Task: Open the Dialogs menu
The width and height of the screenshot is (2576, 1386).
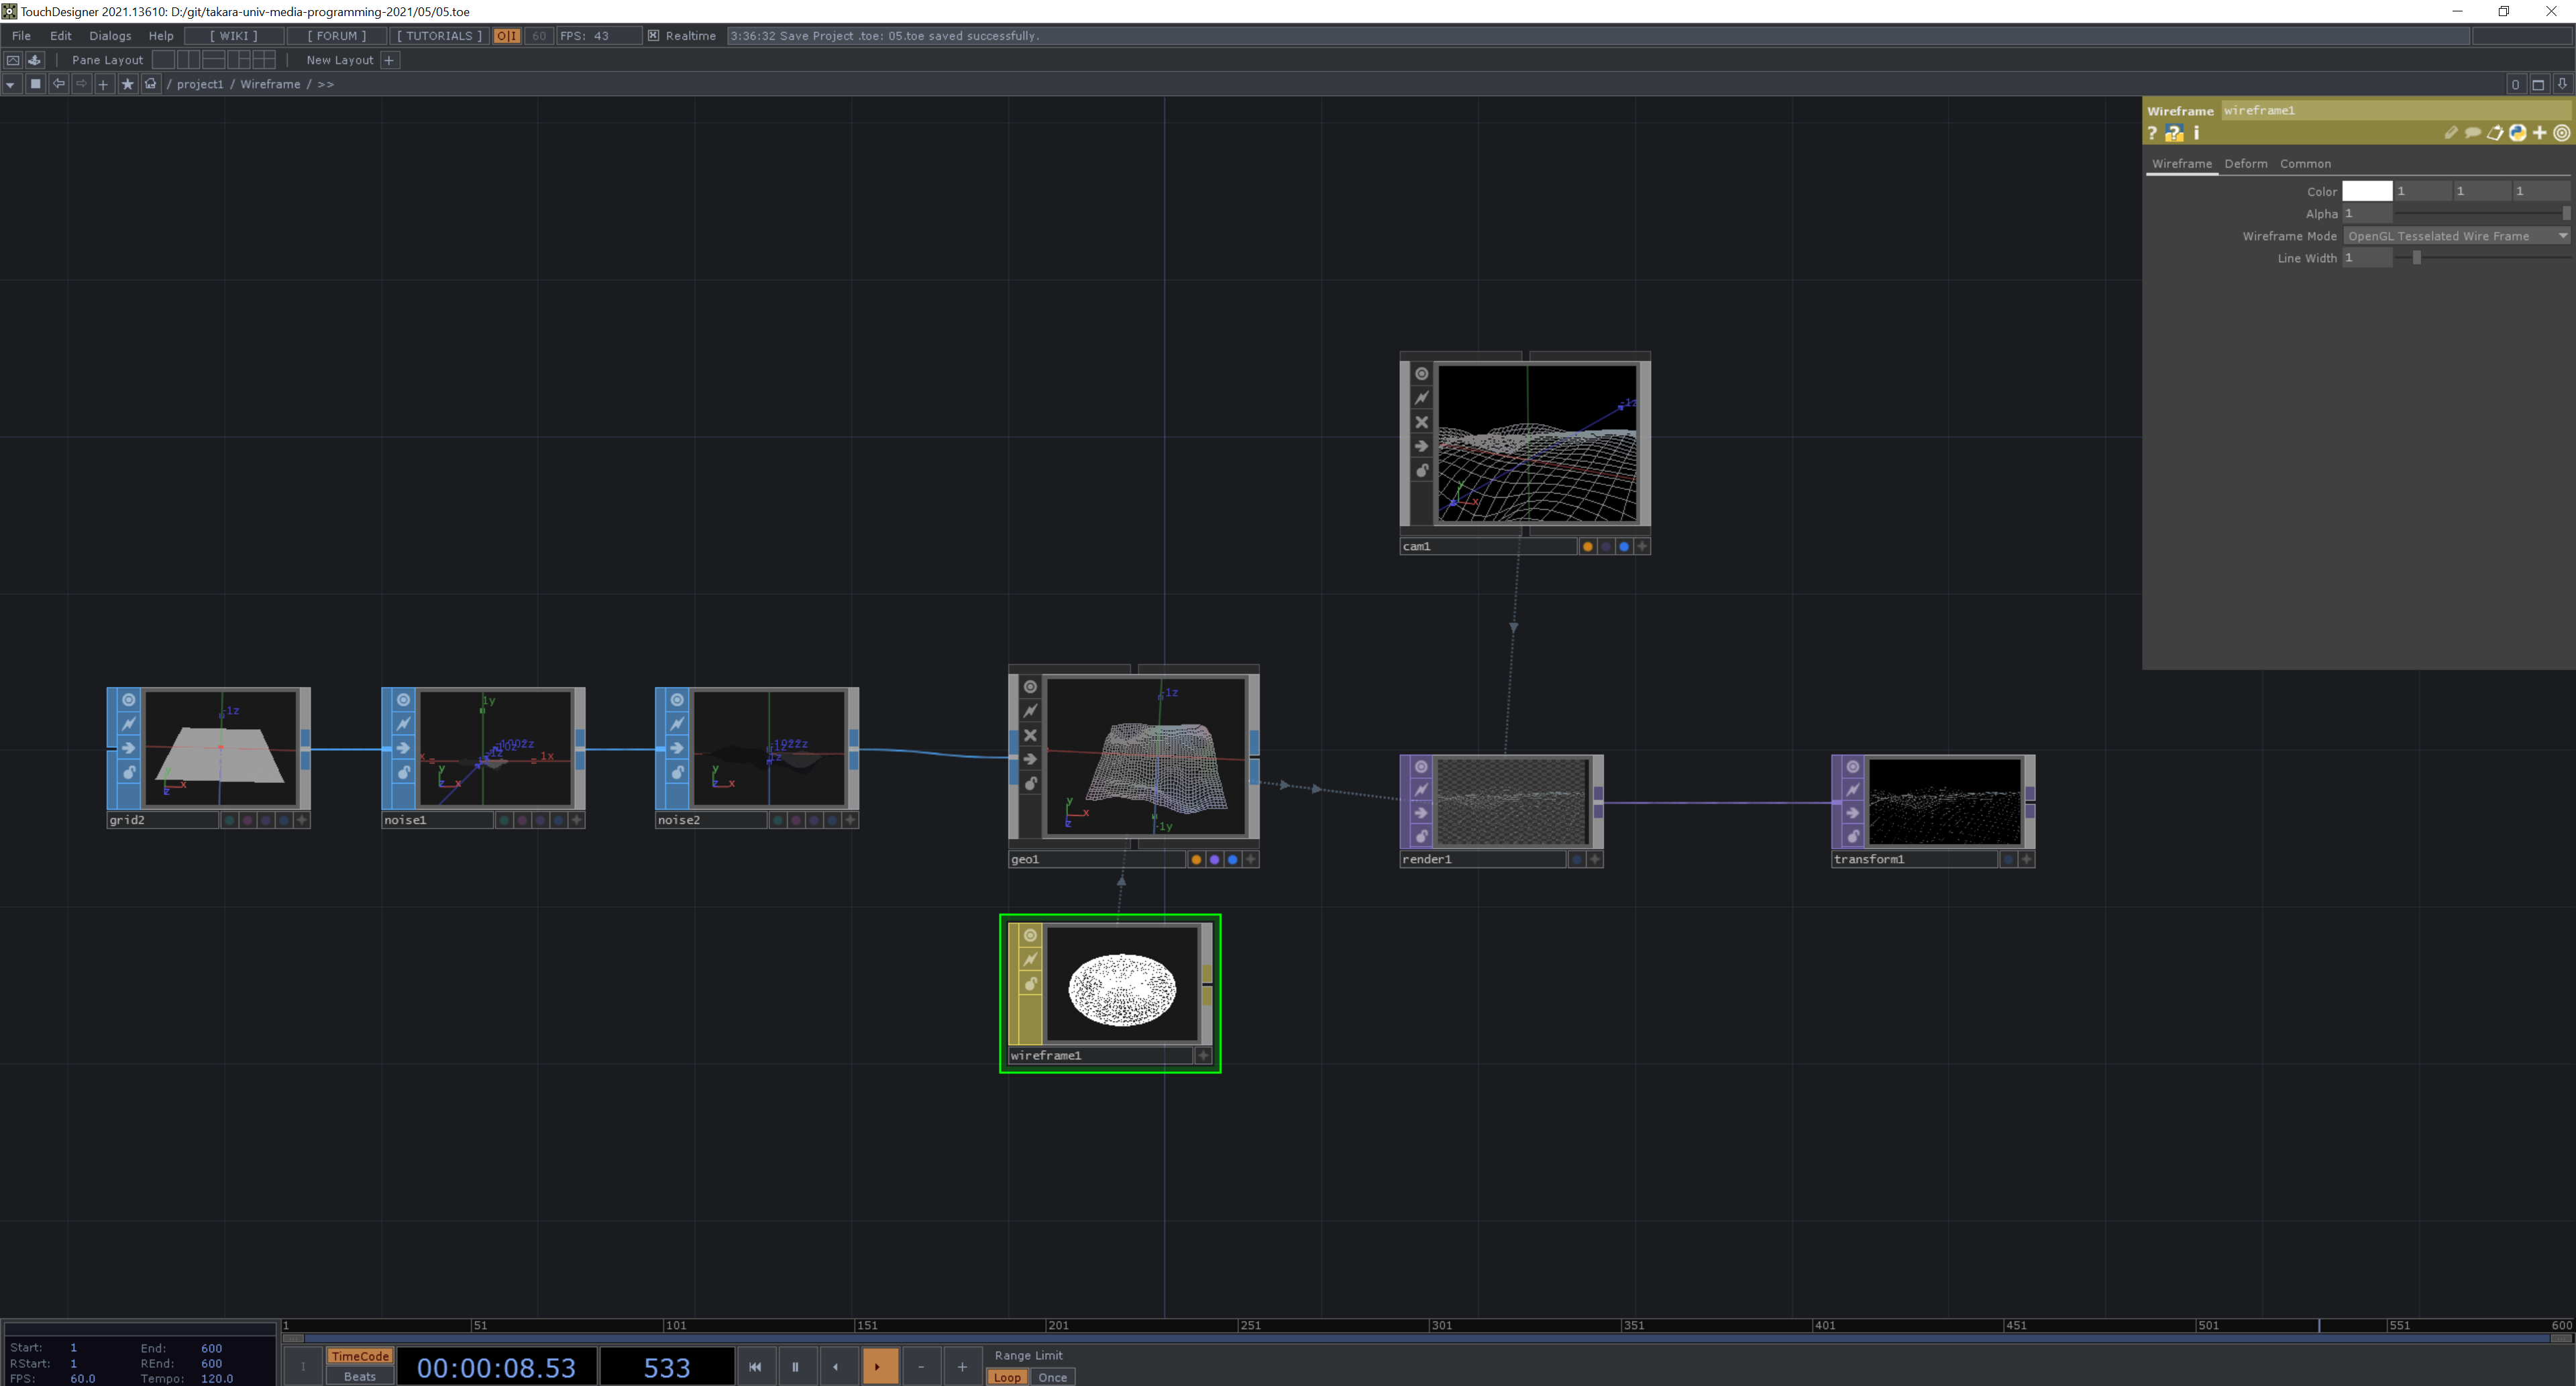Action: (x=110, y=36)
